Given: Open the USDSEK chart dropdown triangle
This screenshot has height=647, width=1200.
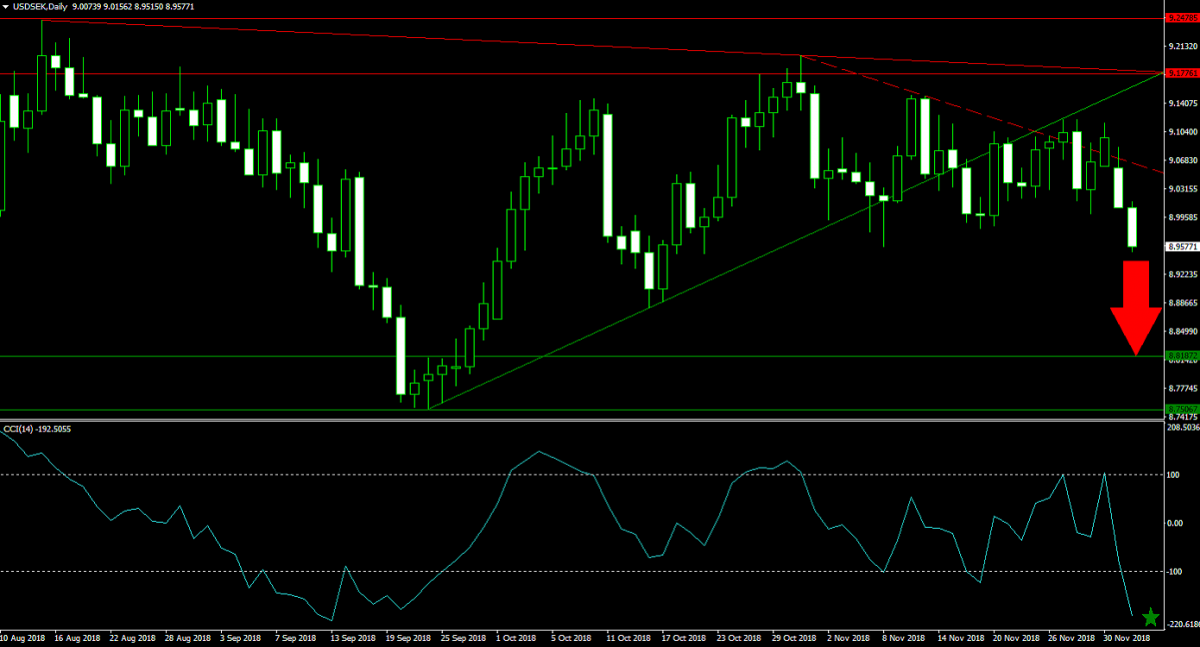Looking at the screenshot, I should click(6, 7).
